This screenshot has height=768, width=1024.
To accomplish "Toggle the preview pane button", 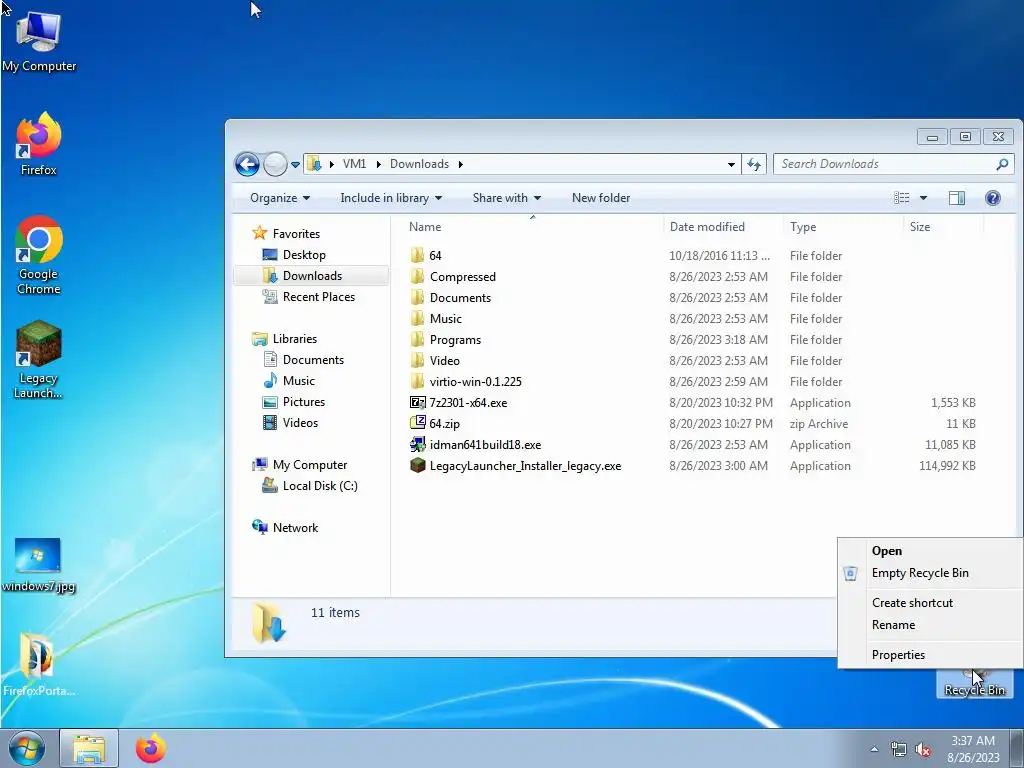I will [x=957, y=198].
